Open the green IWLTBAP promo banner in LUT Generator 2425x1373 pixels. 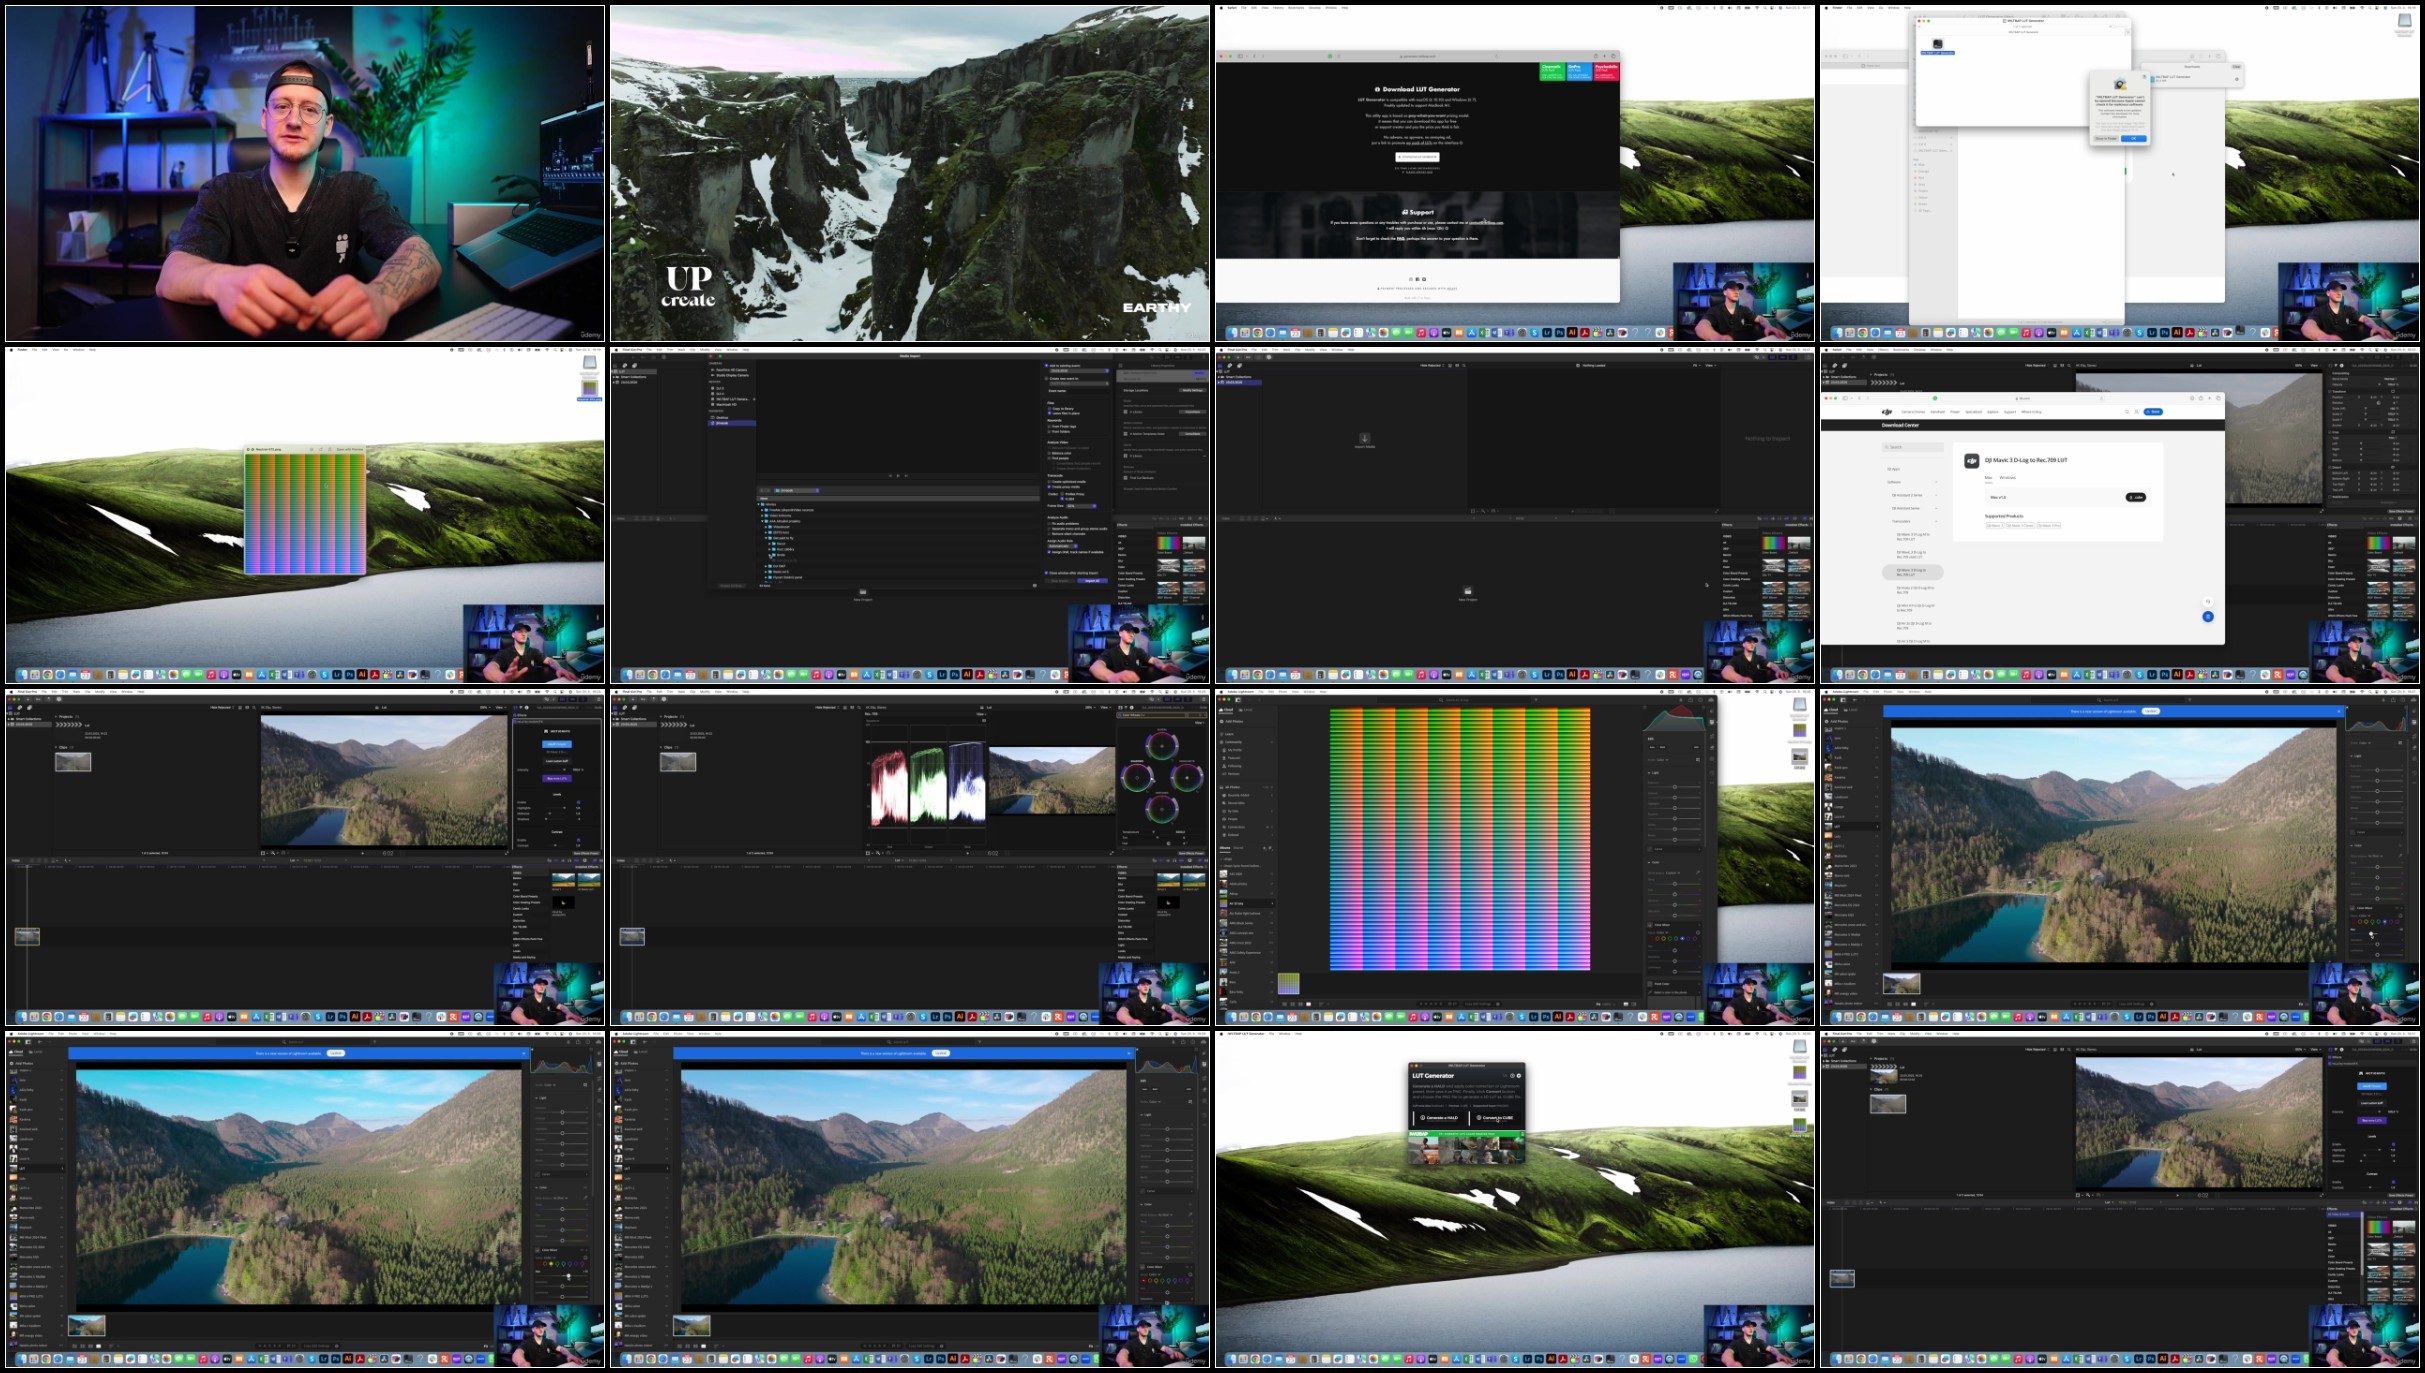[x=1466, y=1135]
